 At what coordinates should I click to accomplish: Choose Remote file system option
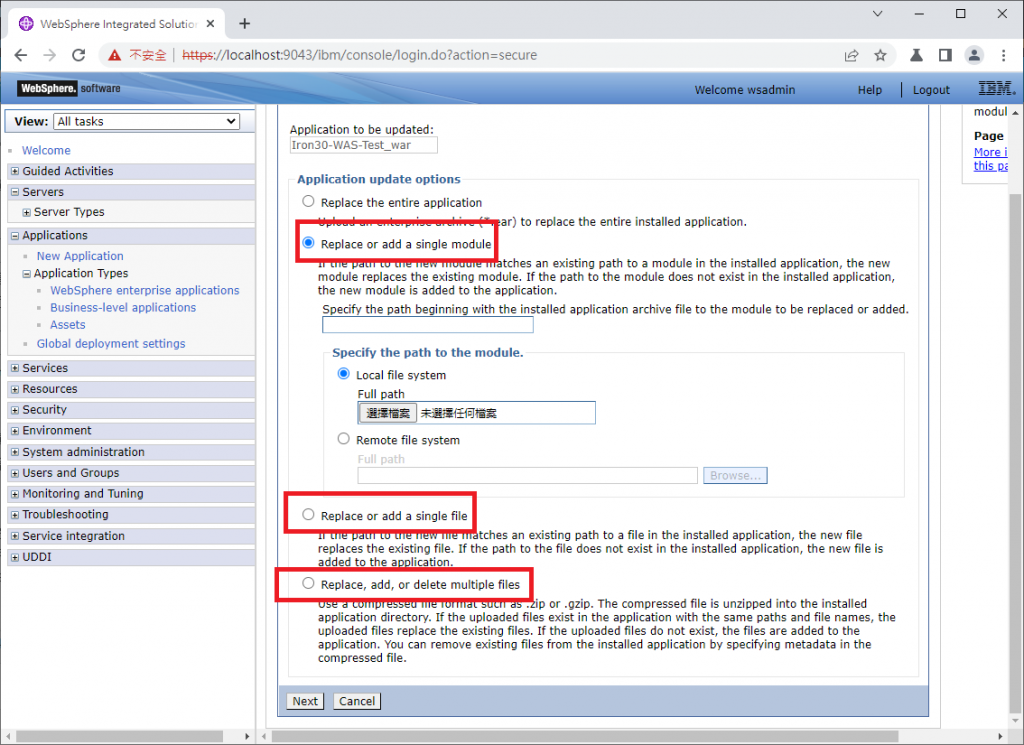(x=344, y=439)
